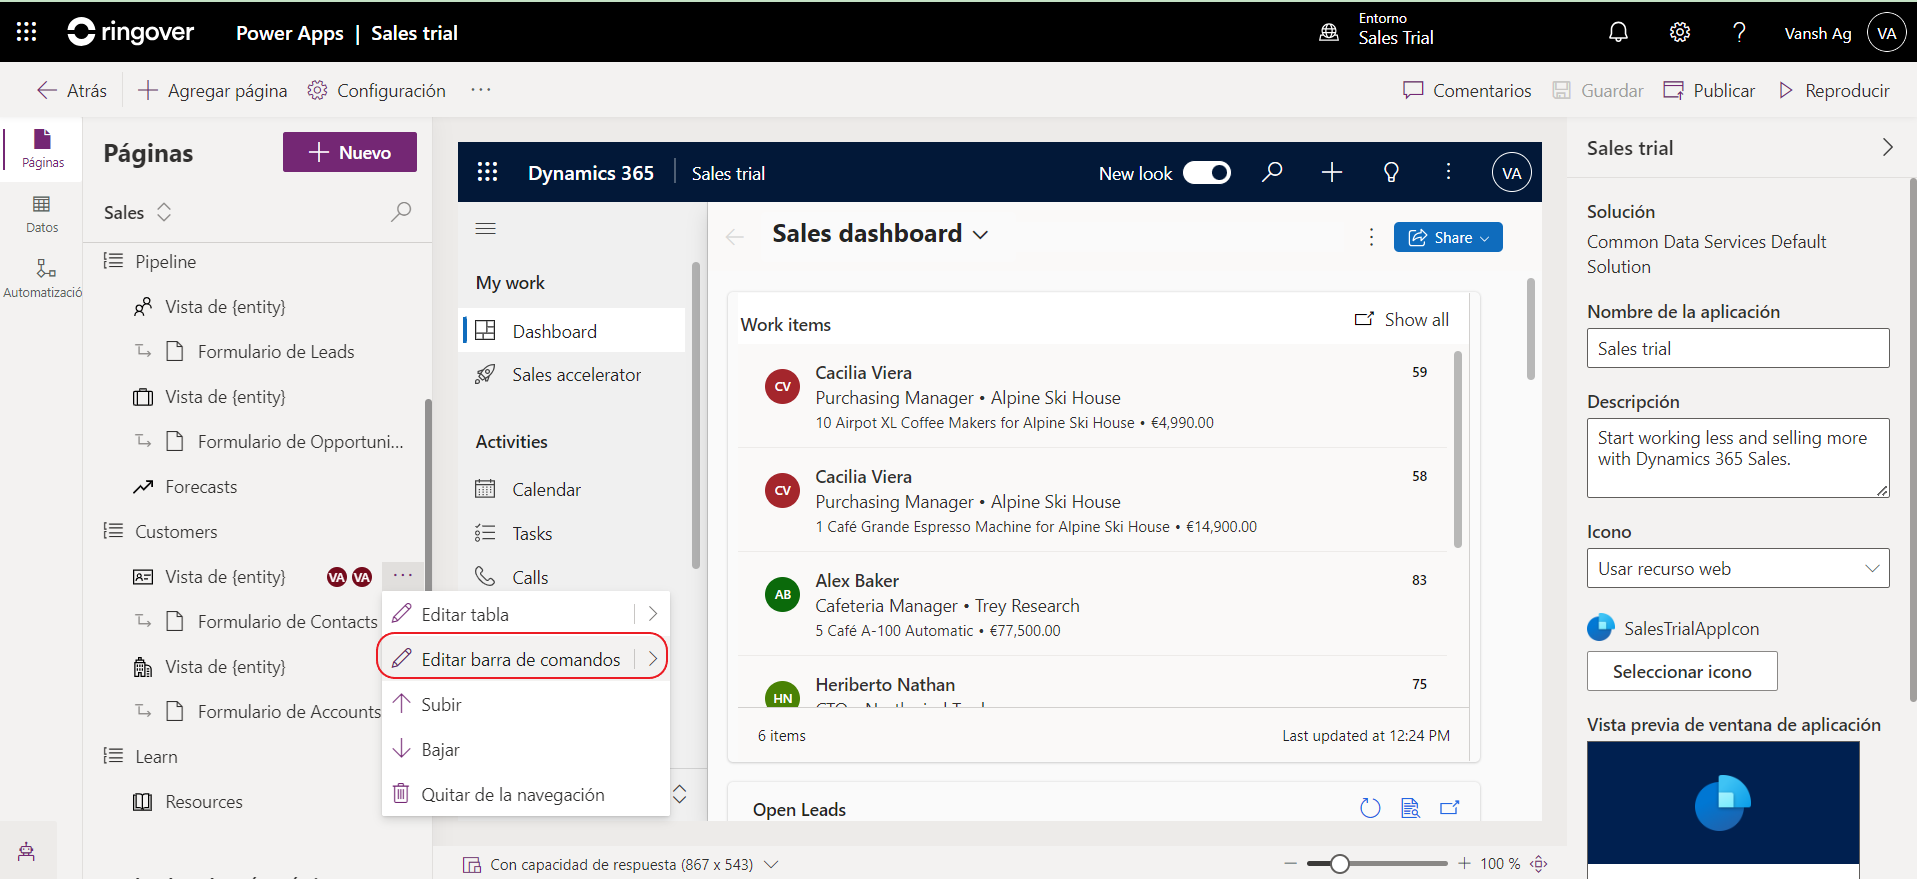Open Comentarios in the command bar
The image size is (1917, 879).
click(x=1467, y=90)
